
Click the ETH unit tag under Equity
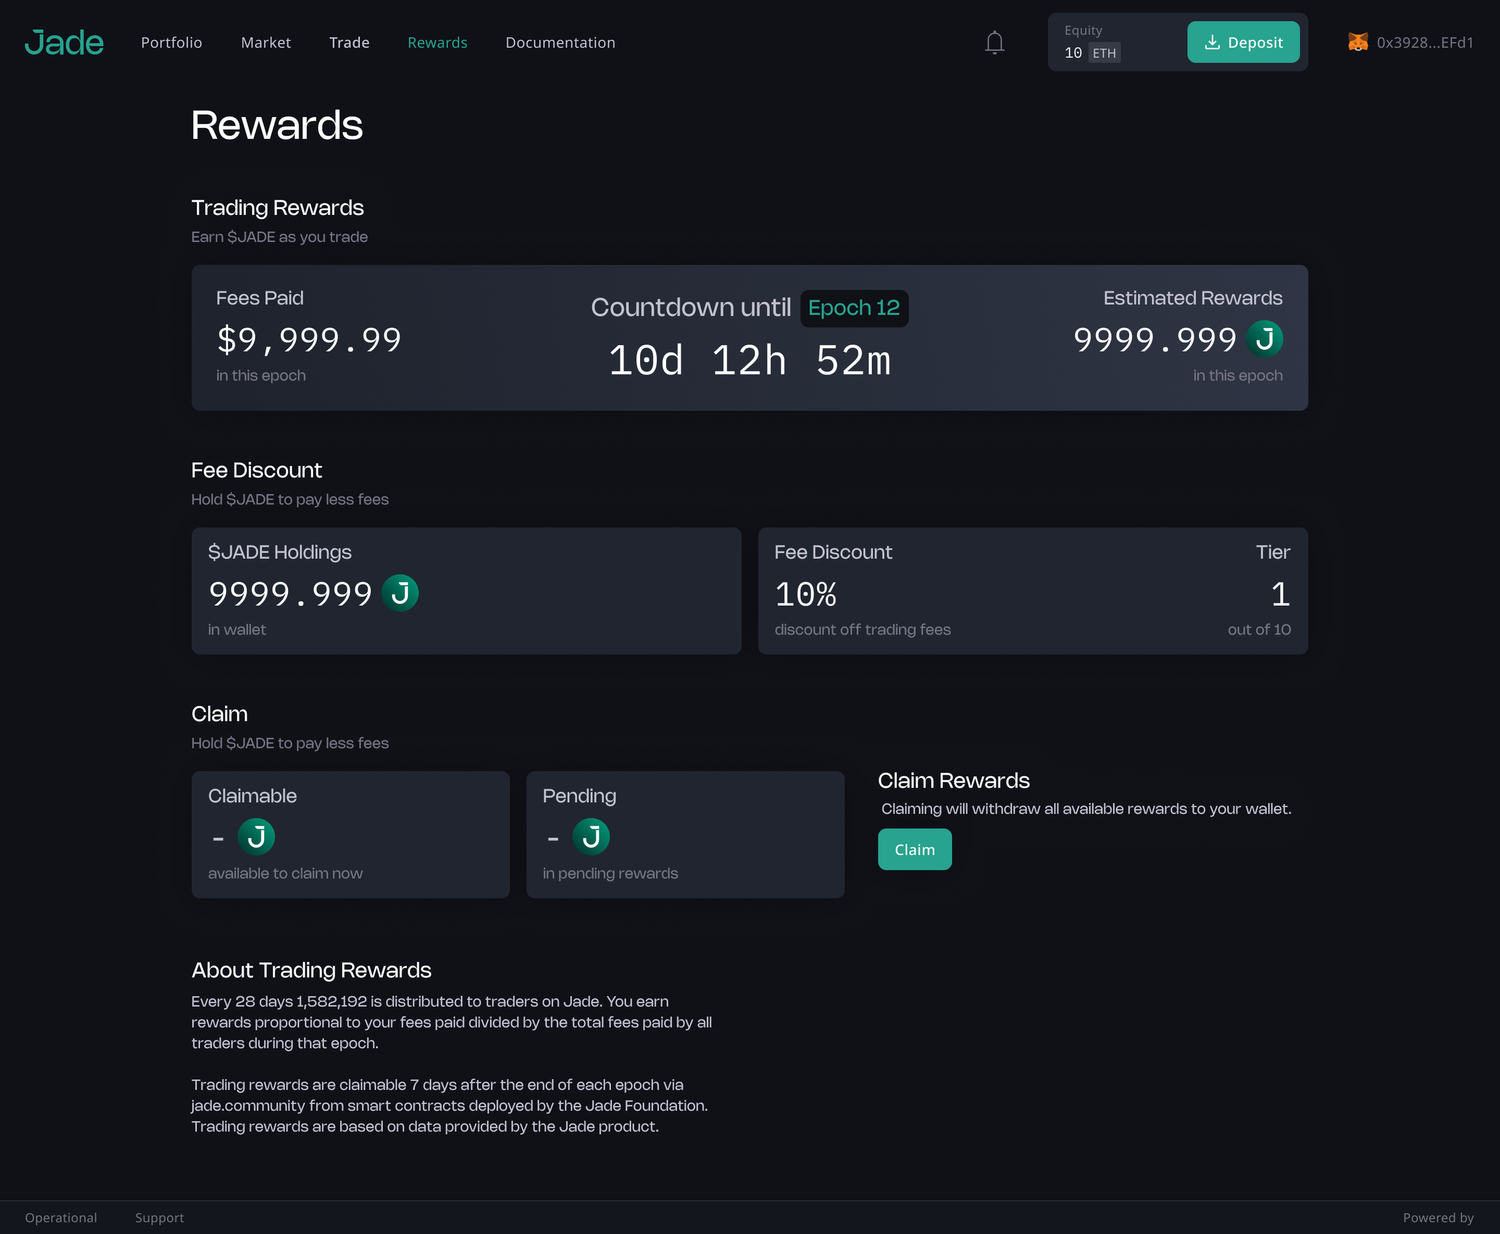click(x=1104, y=53)
